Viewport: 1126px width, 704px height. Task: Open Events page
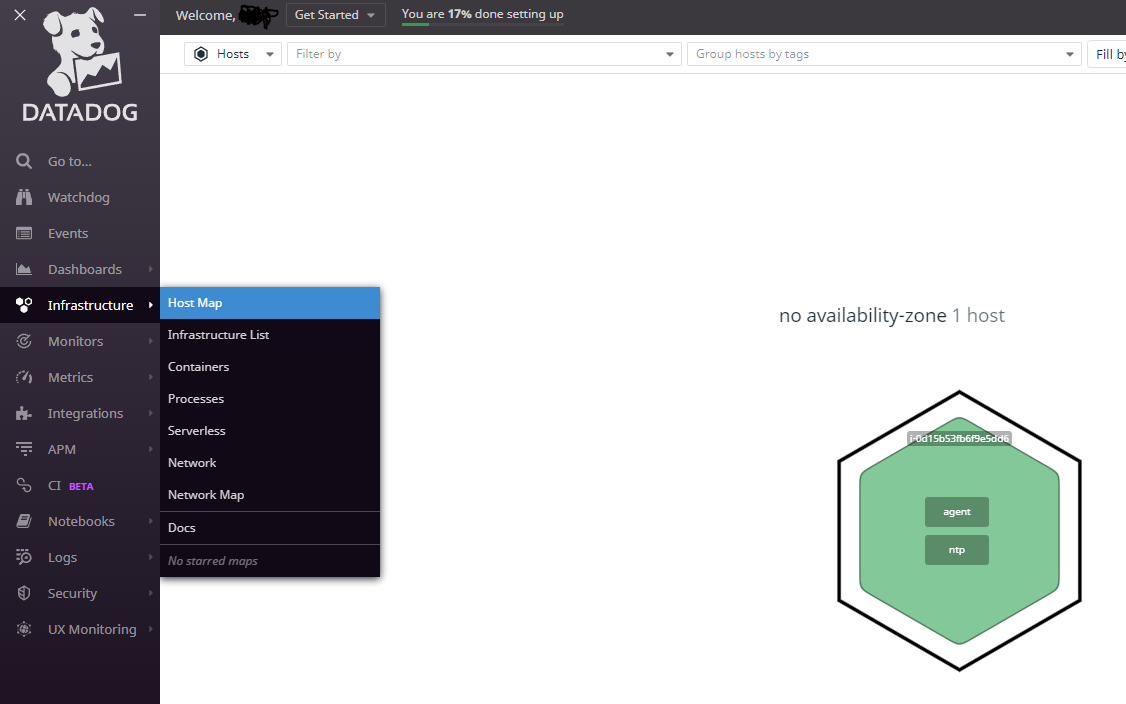pyautogui.click(x=80, y=233)
